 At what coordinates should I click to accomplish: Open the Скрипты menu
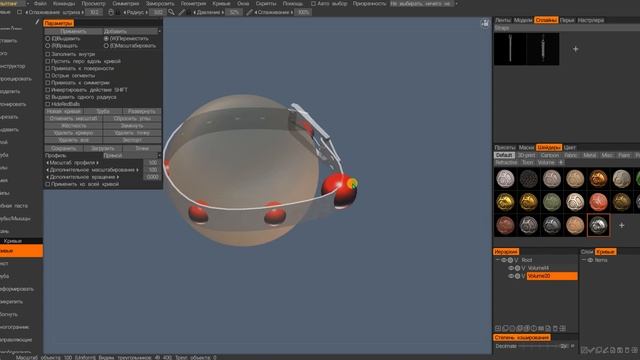point(266,4)
